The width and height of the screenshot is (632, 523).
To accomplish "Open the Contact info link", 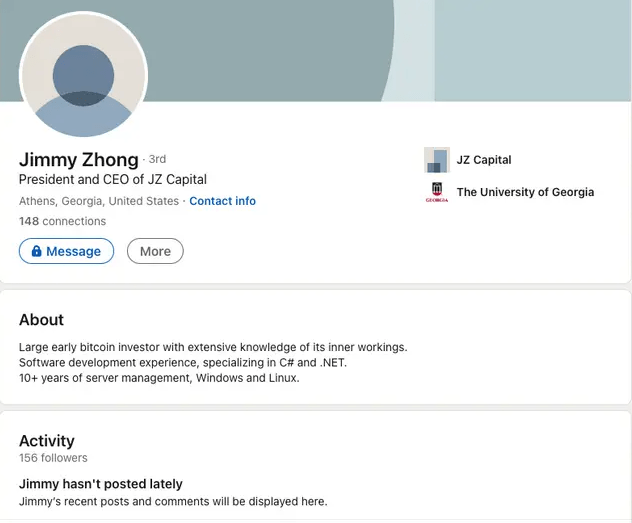I will (222, 201).
